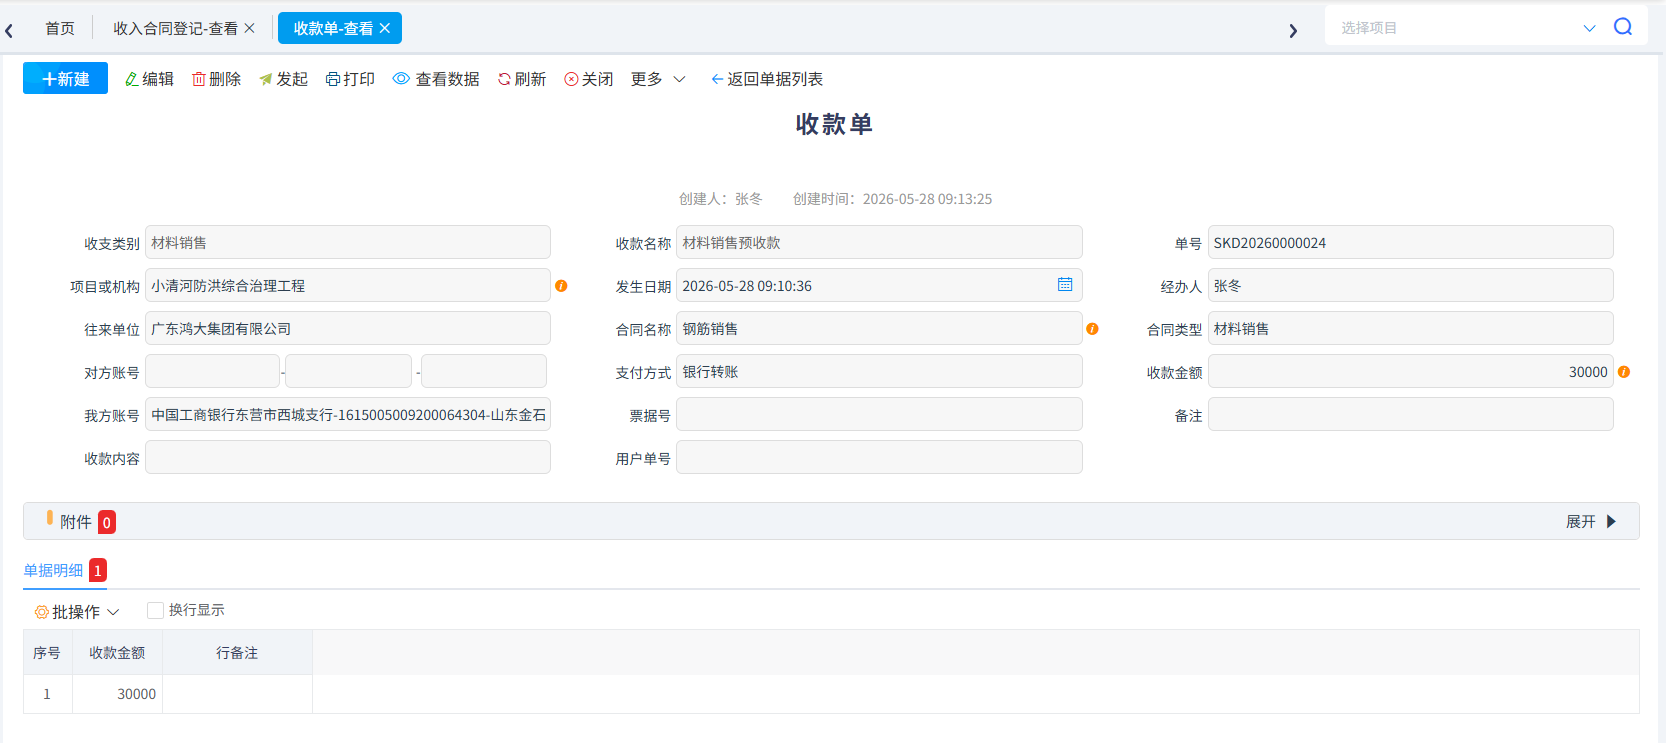Screen dimensions: 1666x743
Task: Click the 收款内容 field
Action: pos(348,457)
